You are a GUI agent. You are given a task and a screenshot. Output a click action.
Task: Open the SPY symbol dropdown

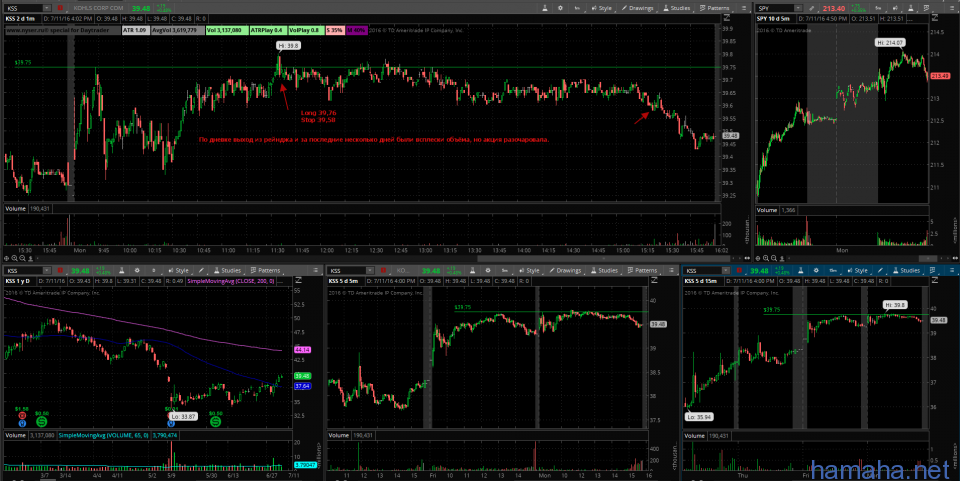(x=798, y=8)
